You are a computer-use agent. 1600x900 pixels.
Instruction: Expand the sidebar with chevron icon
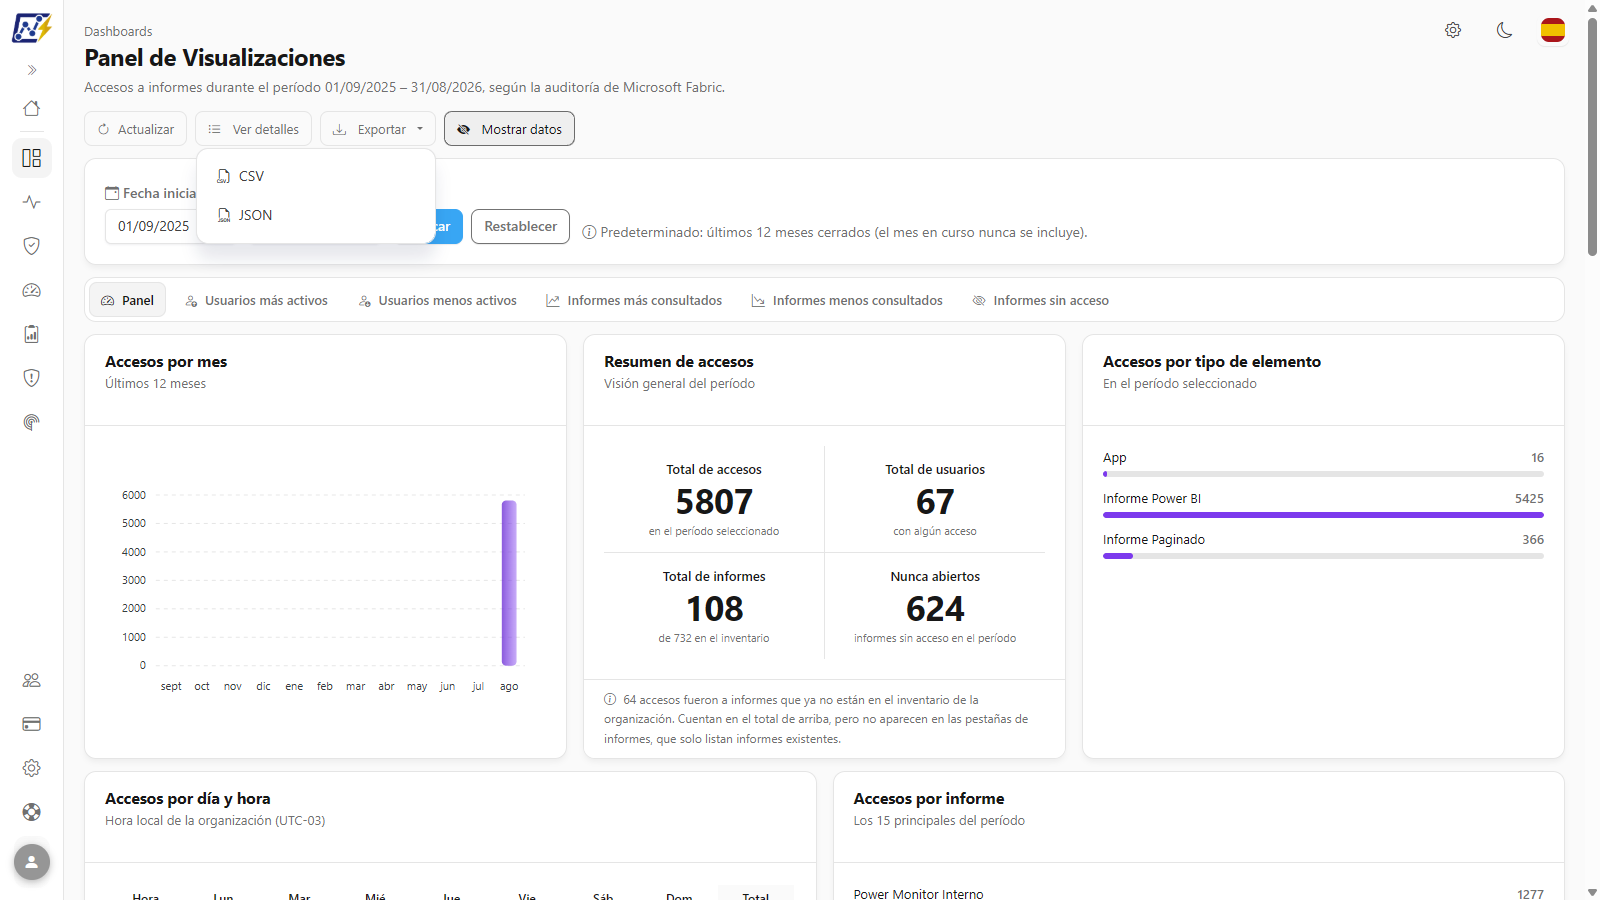point(32,70)
